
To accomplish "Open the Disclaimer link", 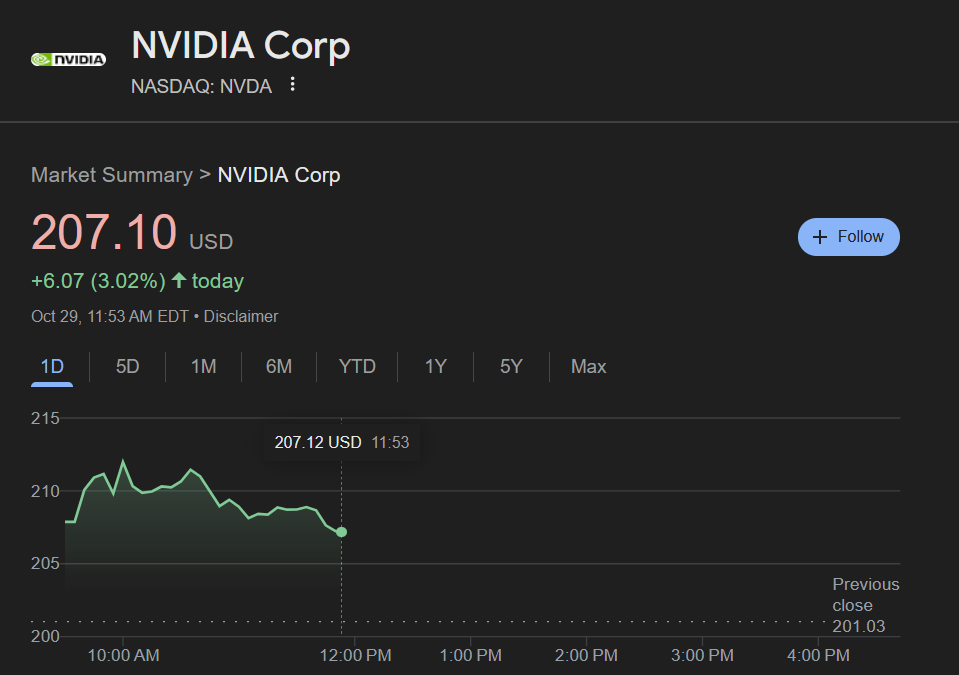I will pyautogui.click(x=241, y=316).
